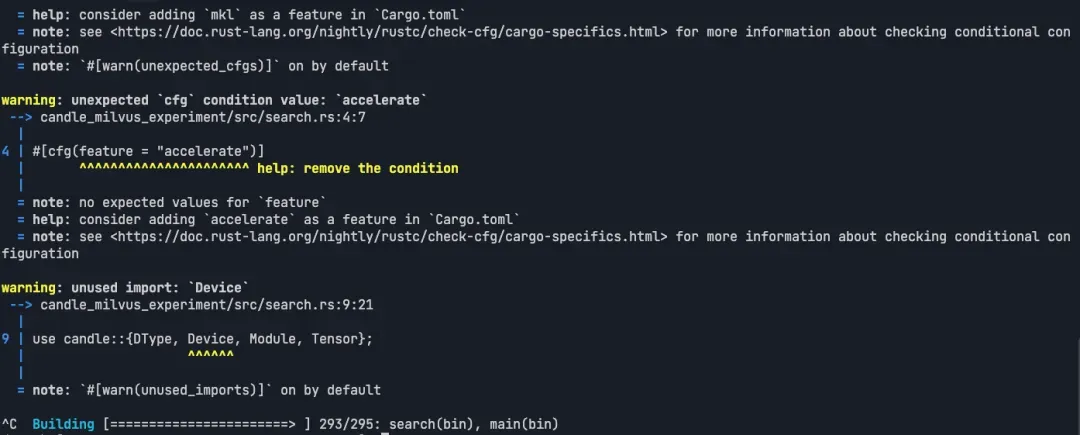Image resolution: width=1080 pixels, height=435 pixels.
Task: Click line number 4 in the gutter
Action: tap(6, 151)
